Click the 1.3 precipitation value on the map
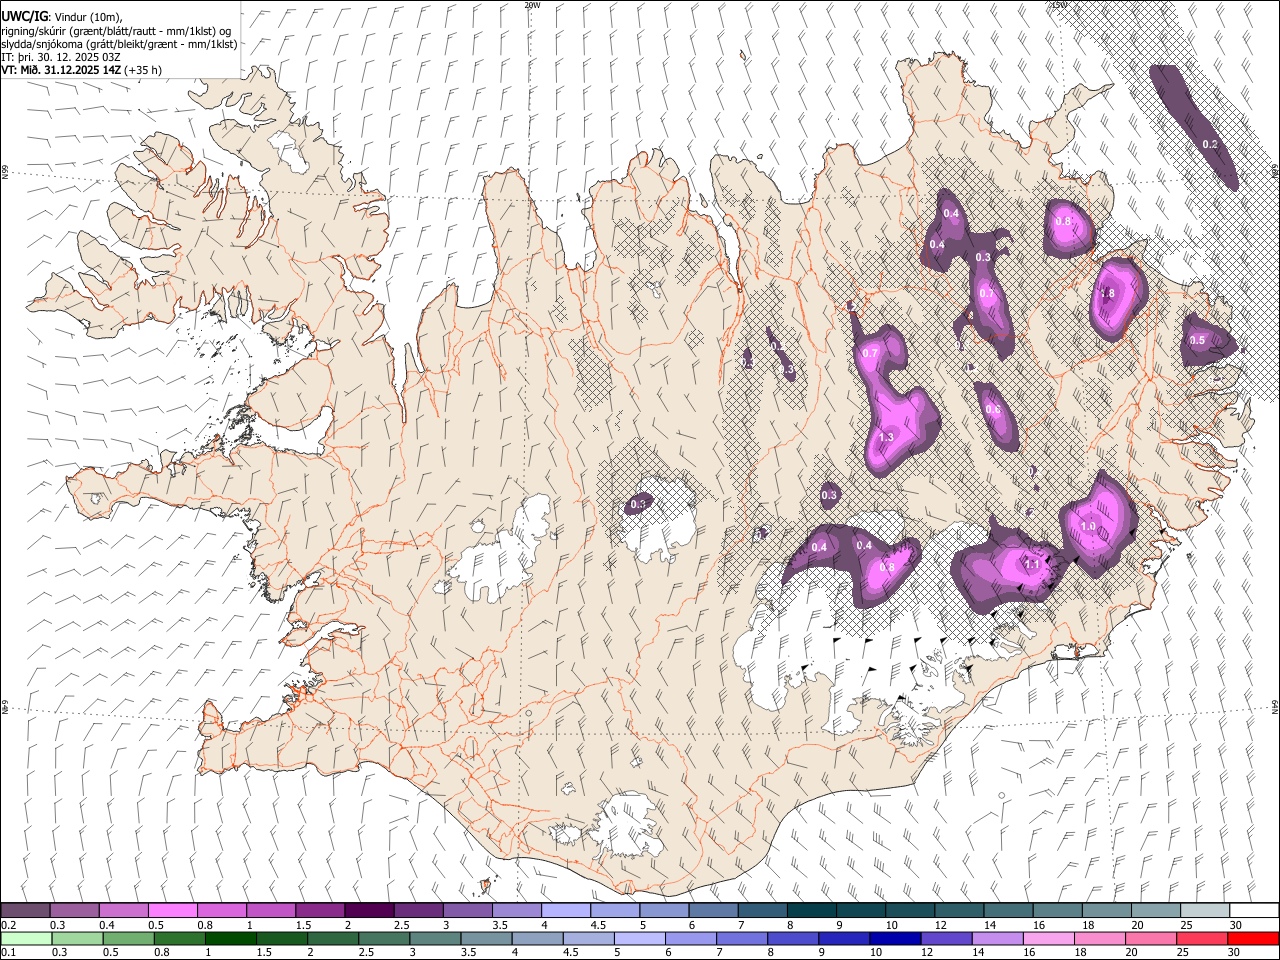 coord(886,438)
